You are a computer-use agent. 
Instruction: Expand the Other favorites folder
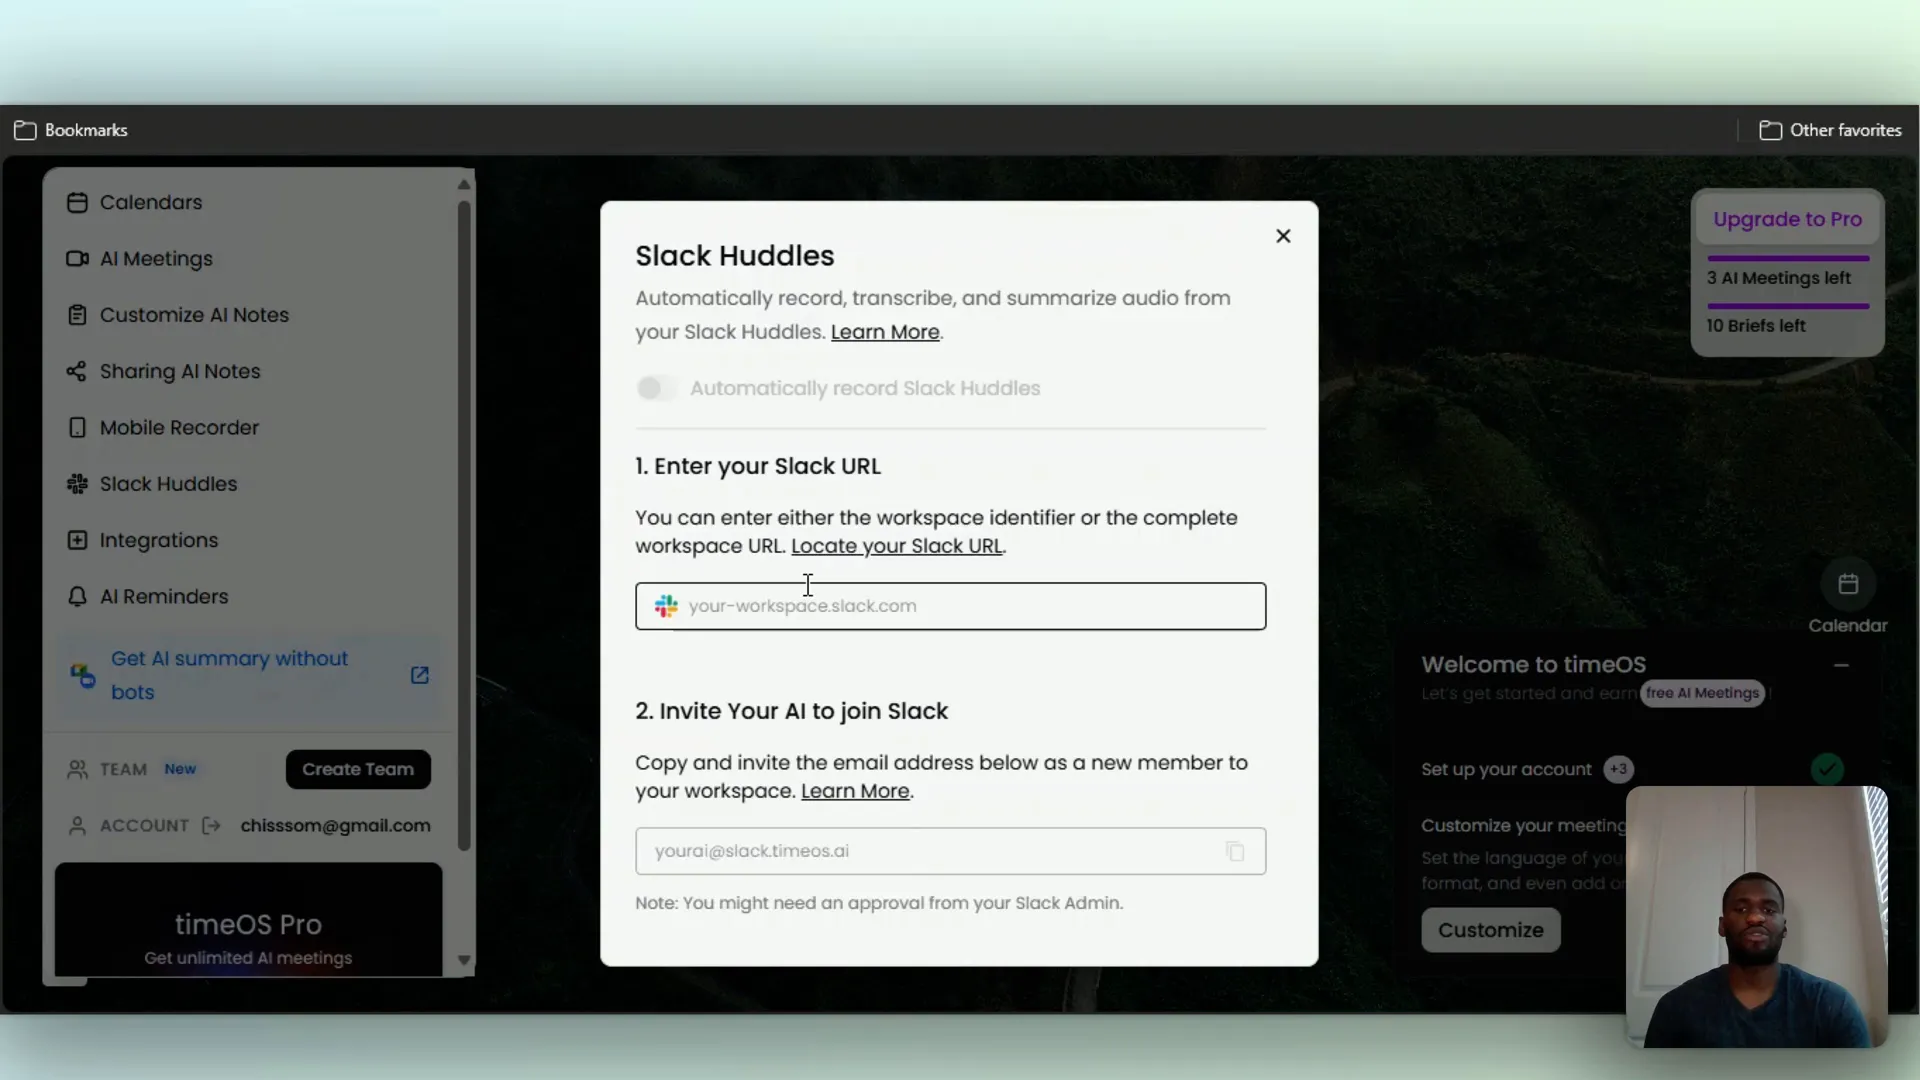1830,130
